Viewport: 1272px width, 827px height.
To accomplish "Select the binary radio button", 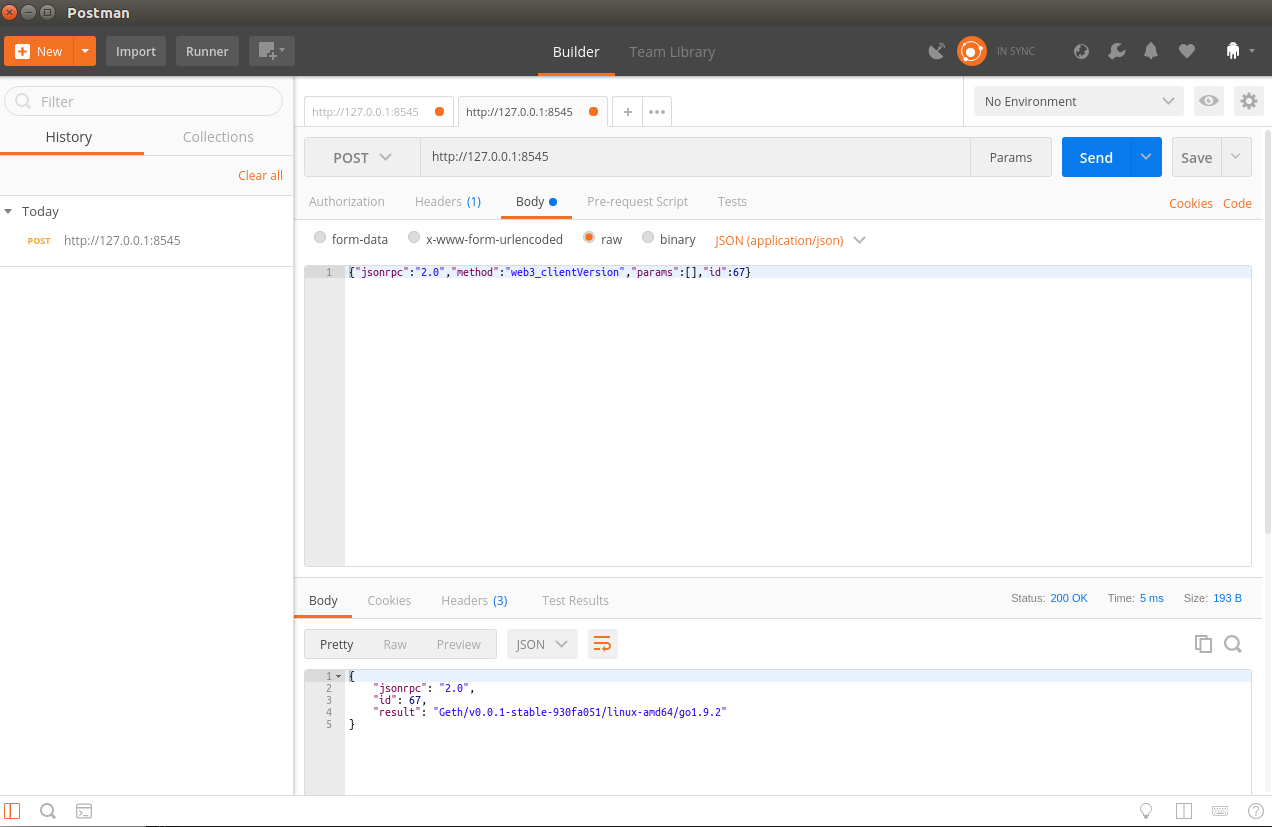I will coord(648,238).
